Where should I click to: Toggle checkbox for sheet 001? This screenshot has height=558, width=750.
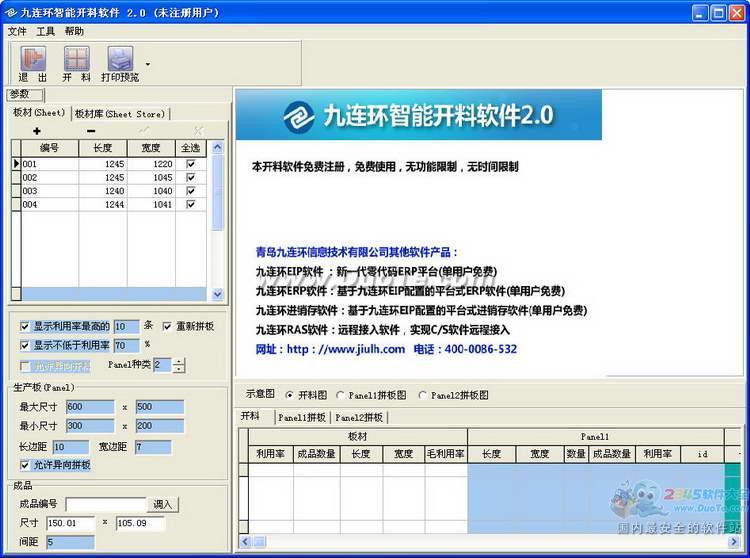pyautogui.click(x=191, y=164)
